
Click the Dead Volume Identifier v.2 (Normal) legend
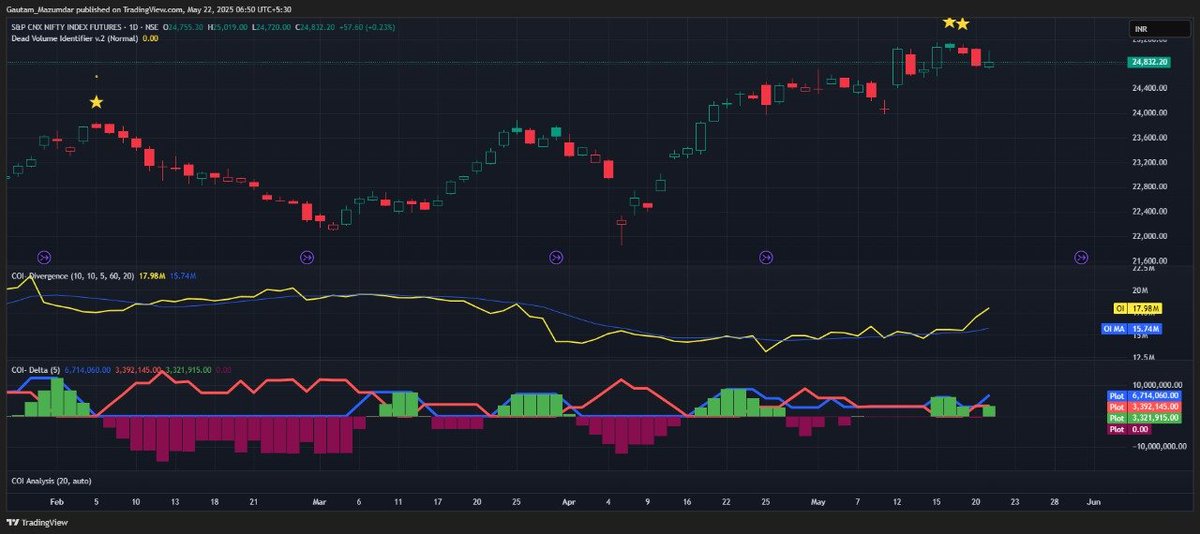[74, 38]
